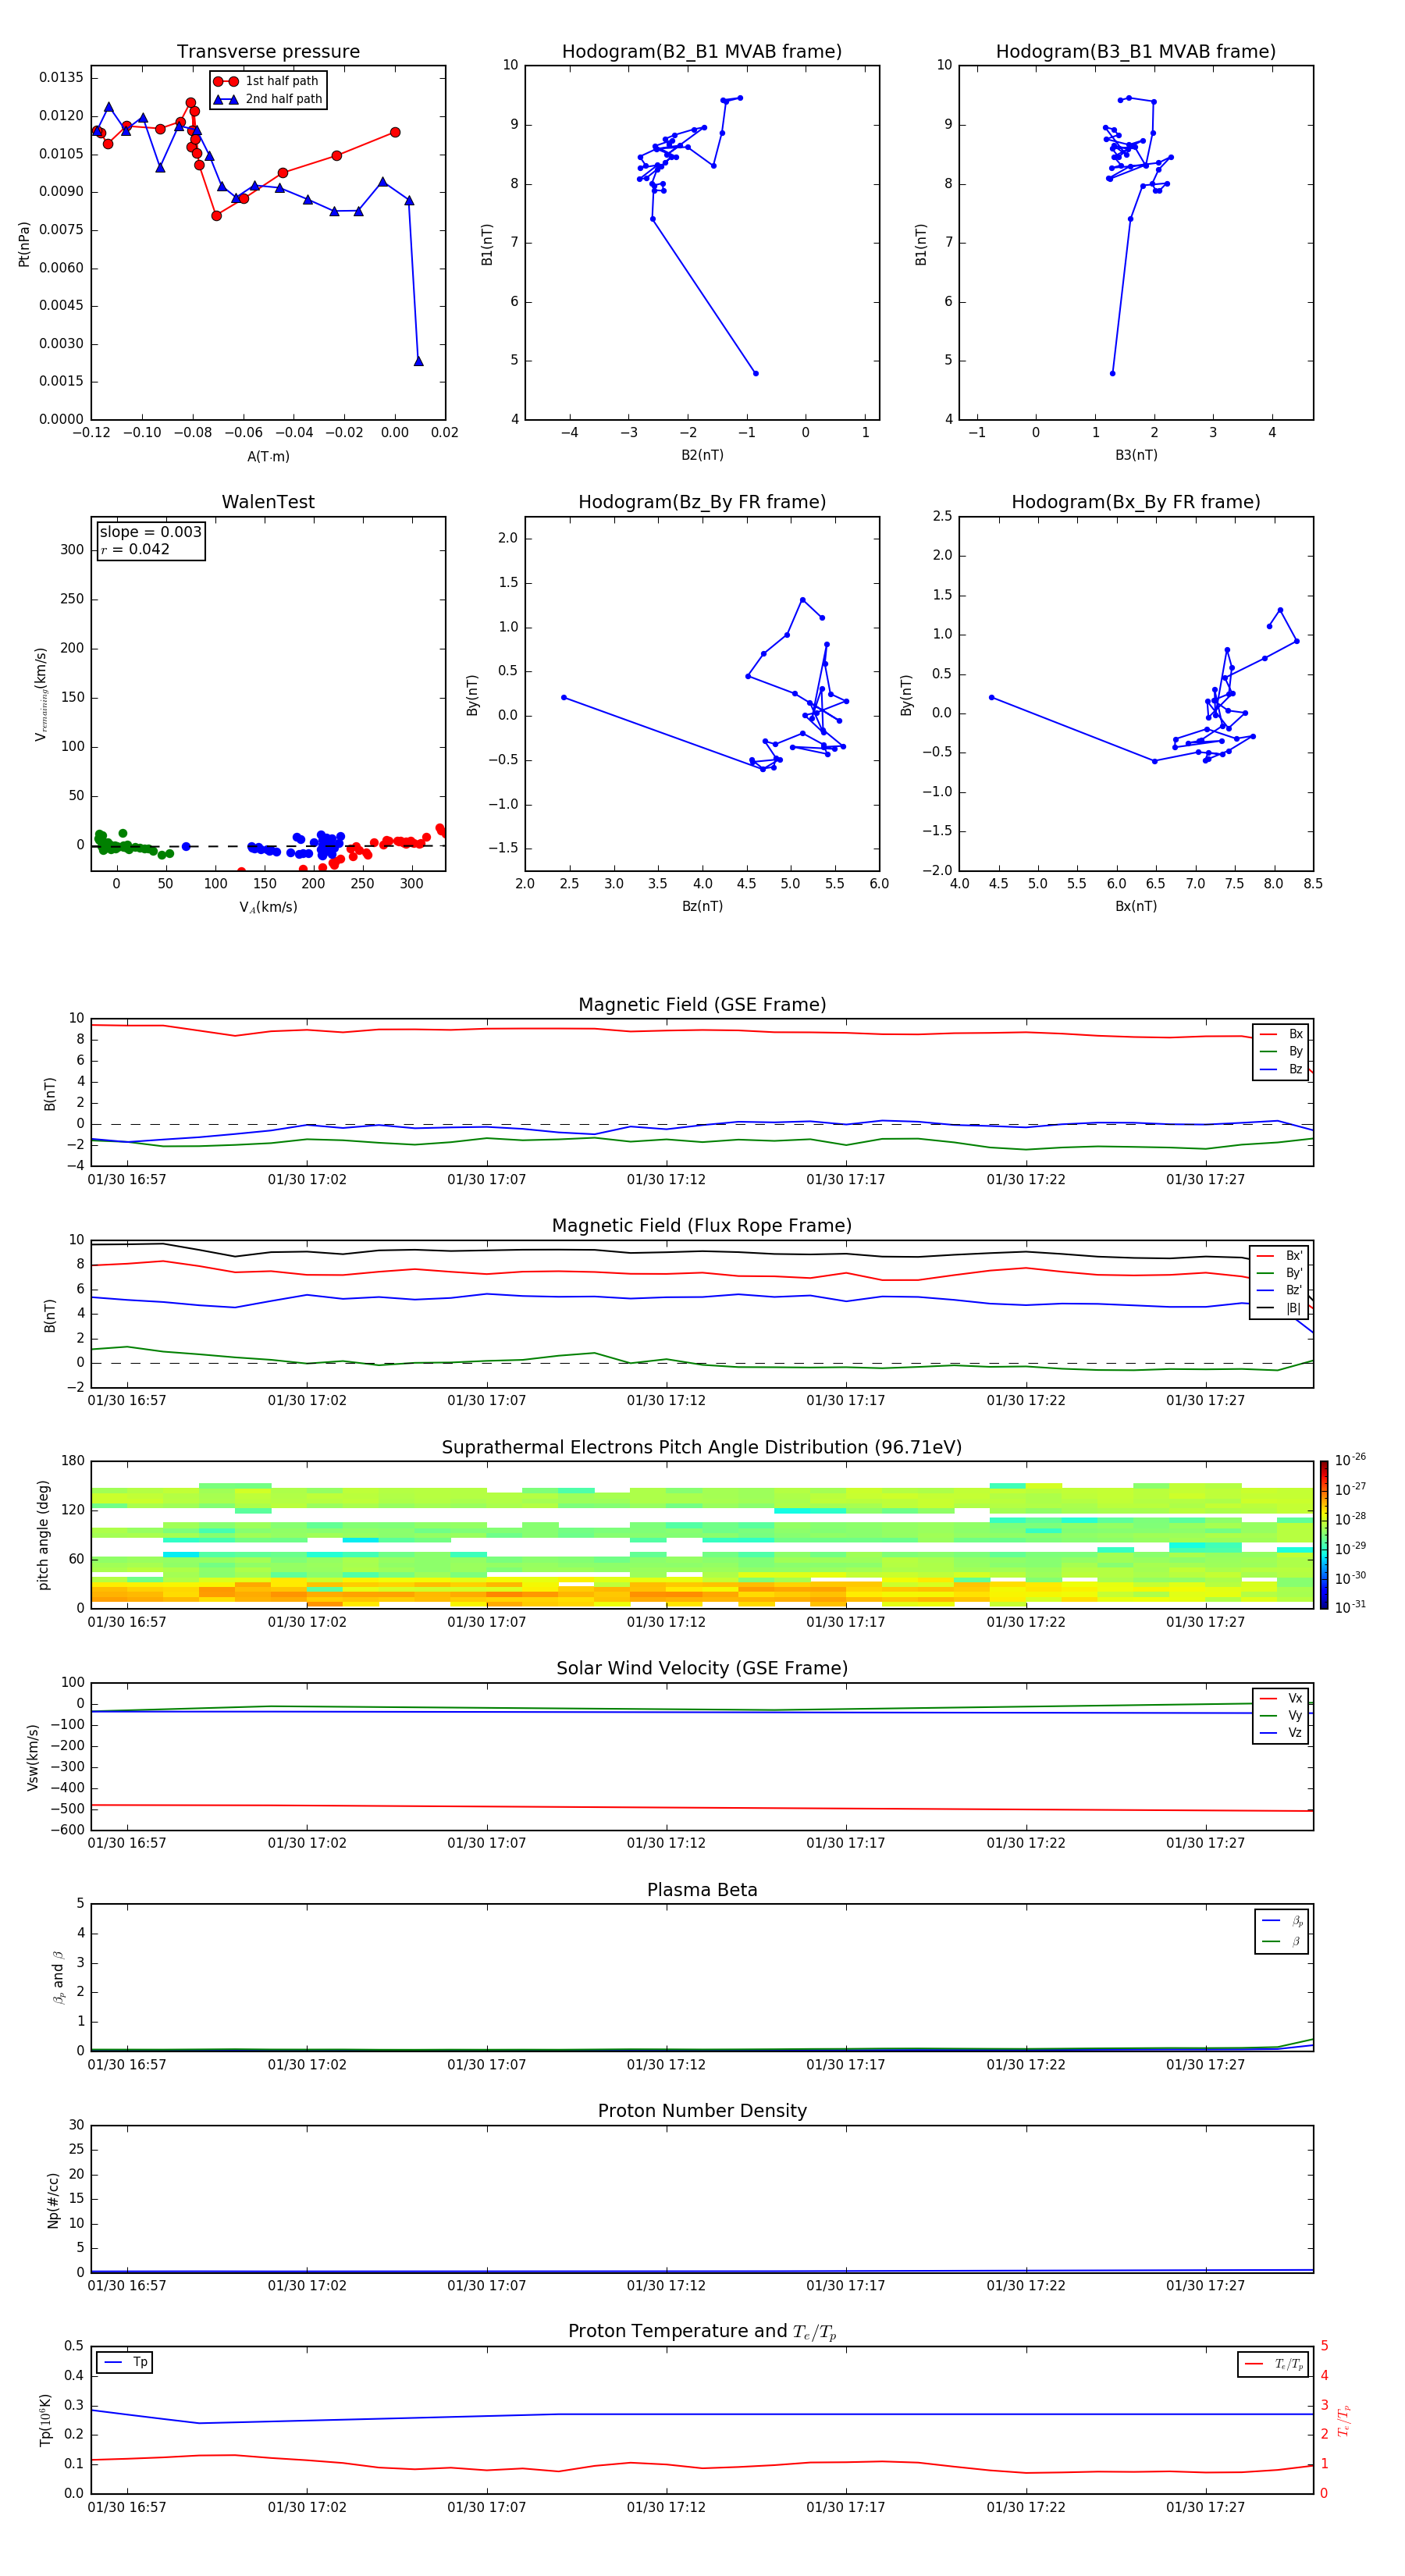Click the 10^-26 colorbar tick label
Viewport: 1405px width, 2576px height.
tap(1350, 1460)
